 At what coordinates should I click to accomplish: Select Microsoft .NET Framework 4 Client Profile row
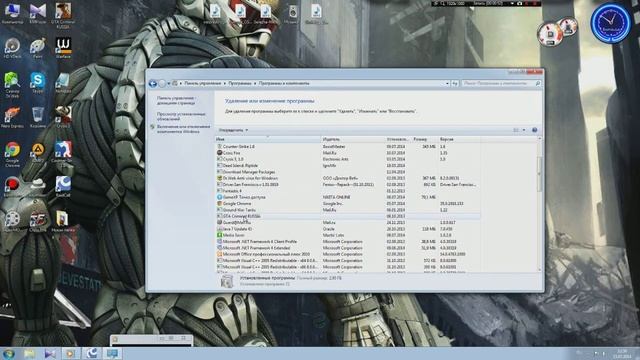coord(348,242)
